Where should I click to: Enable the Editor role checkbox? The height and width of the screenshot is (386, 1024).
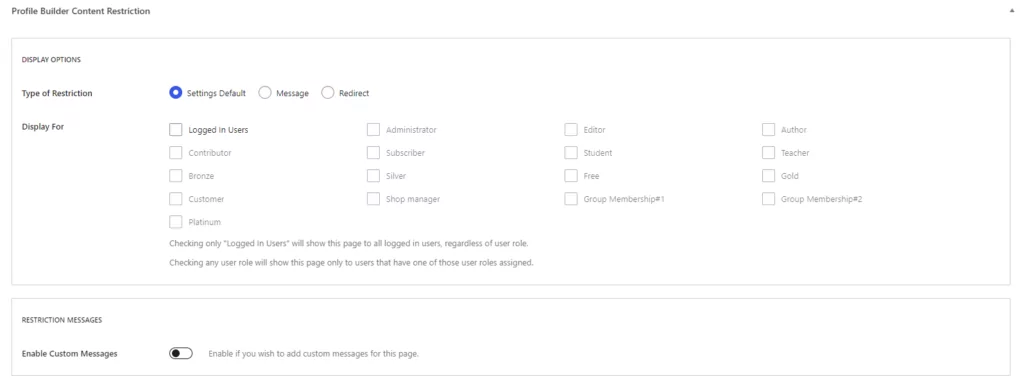click(x=571, y=130)
